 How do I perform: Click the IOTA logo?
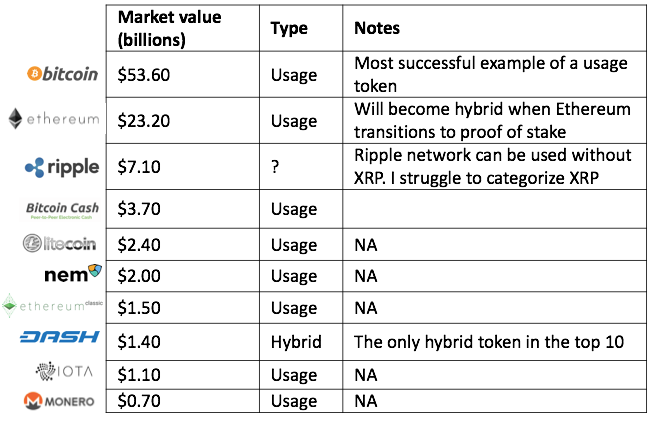64,371
